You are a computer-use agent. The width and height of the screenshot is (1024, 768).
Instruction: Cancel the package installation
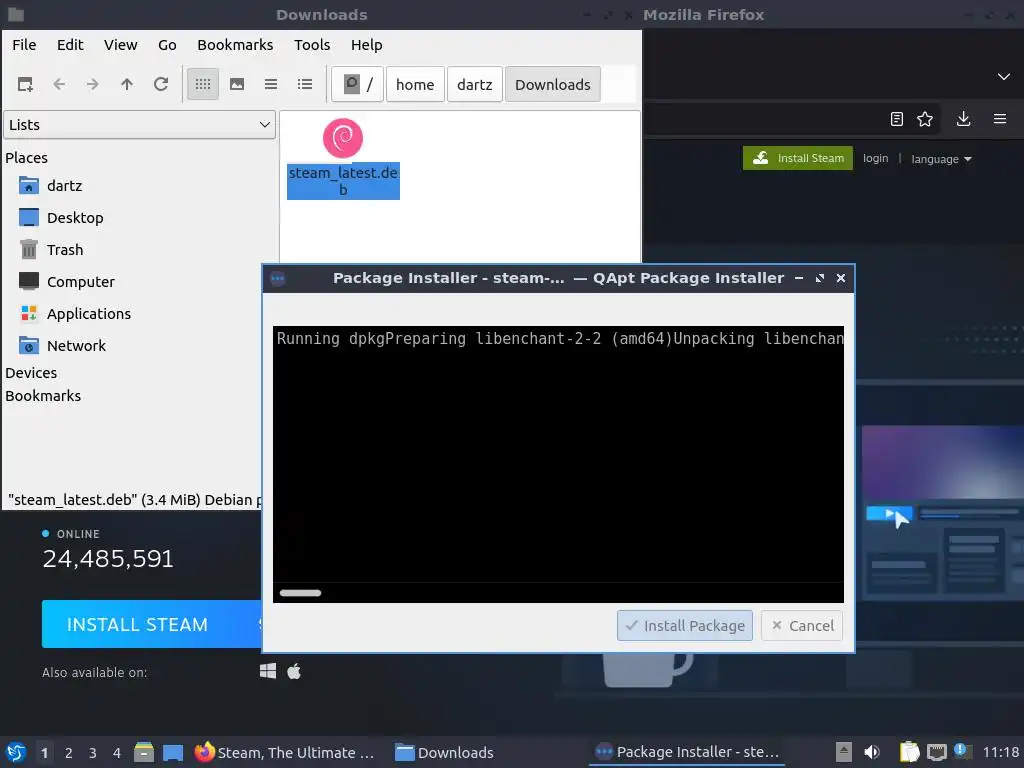802,626
